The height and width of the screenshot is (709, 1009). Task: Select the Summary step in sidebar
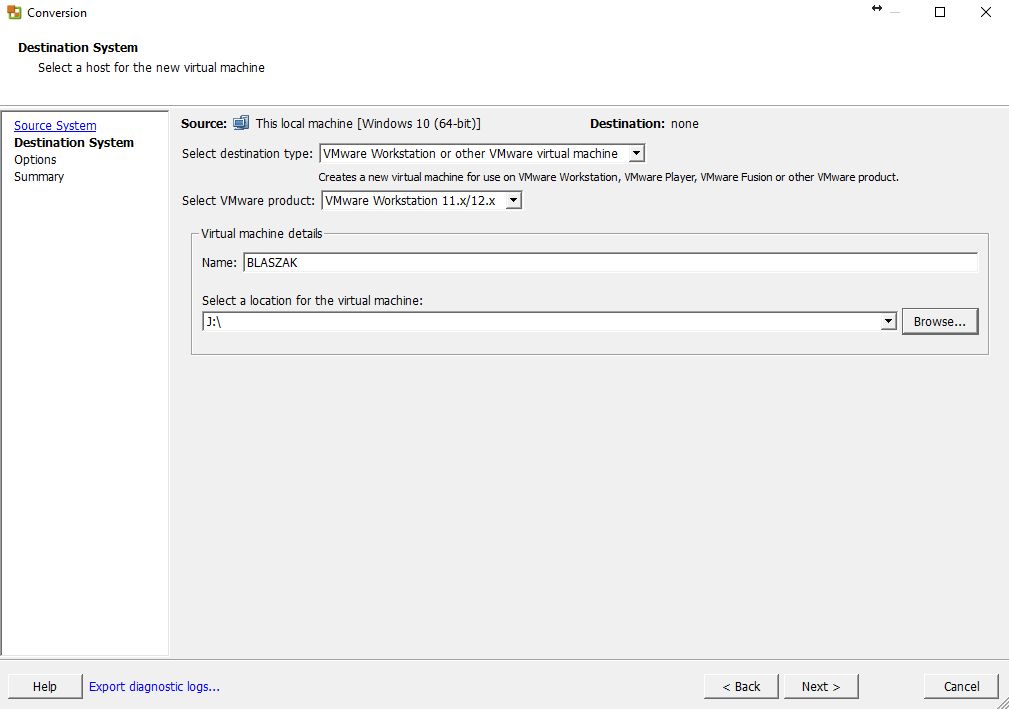(39, 176)
